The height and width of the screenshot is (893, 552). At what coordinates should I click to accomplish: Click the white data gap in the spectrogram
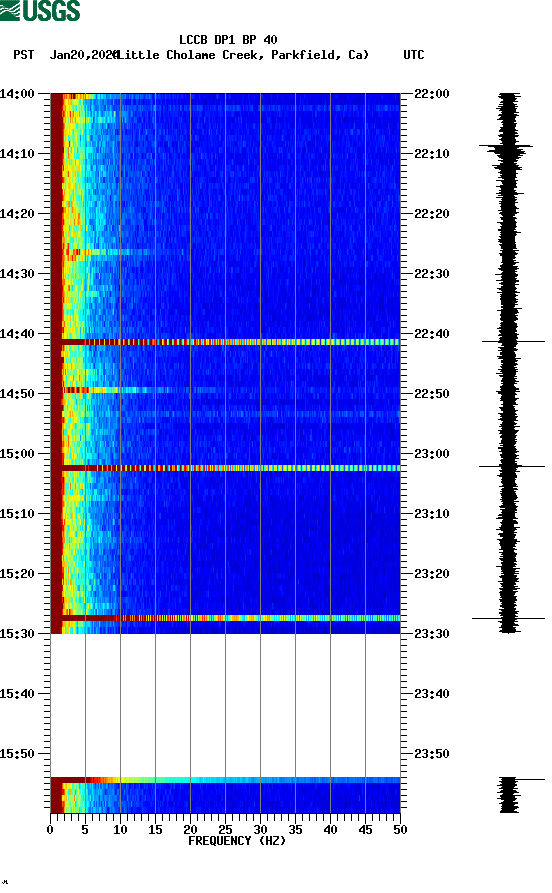[x=225, y=706]
